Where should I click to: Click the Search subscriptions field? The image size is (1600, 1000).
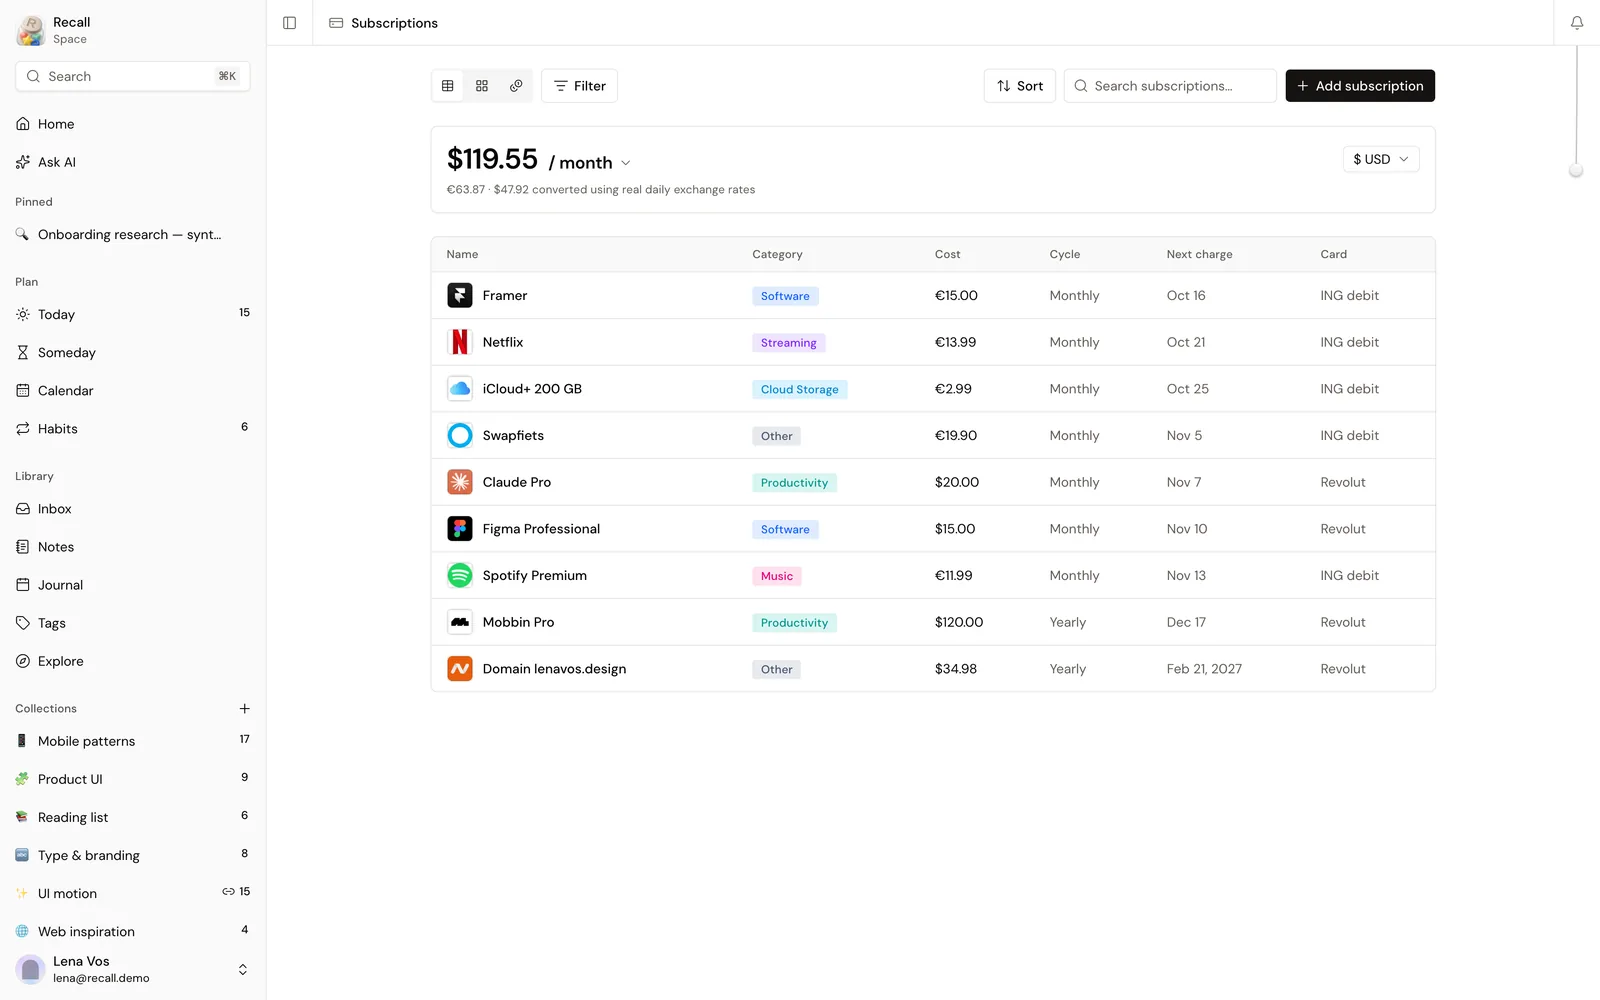[1170, 86]
